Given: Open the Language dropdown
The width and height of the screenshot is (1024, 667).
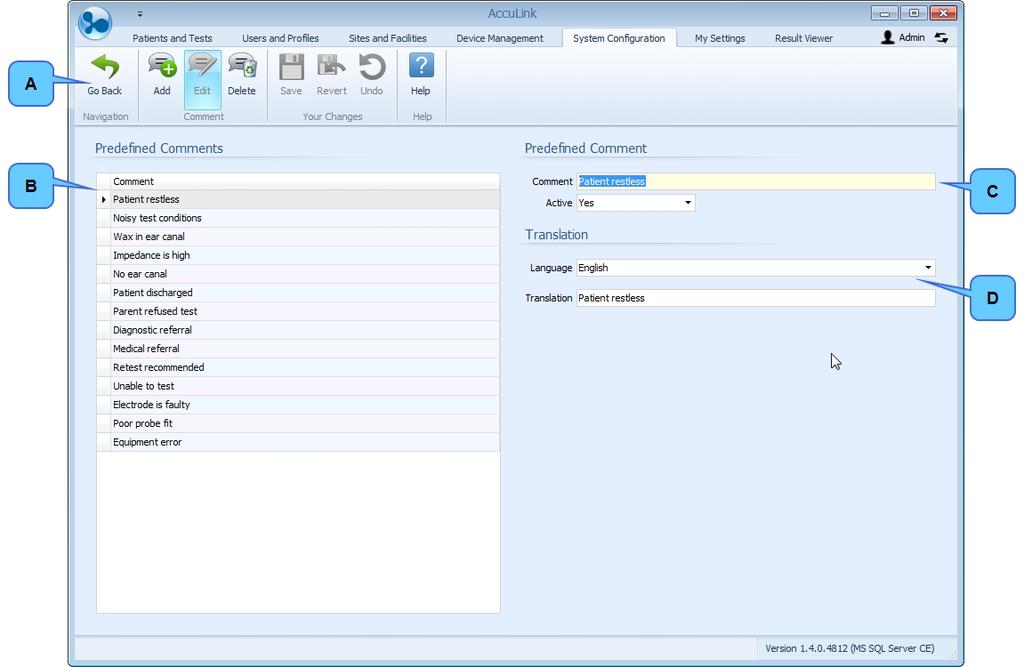Looking at the screenshot, I should tap(928, 268).
